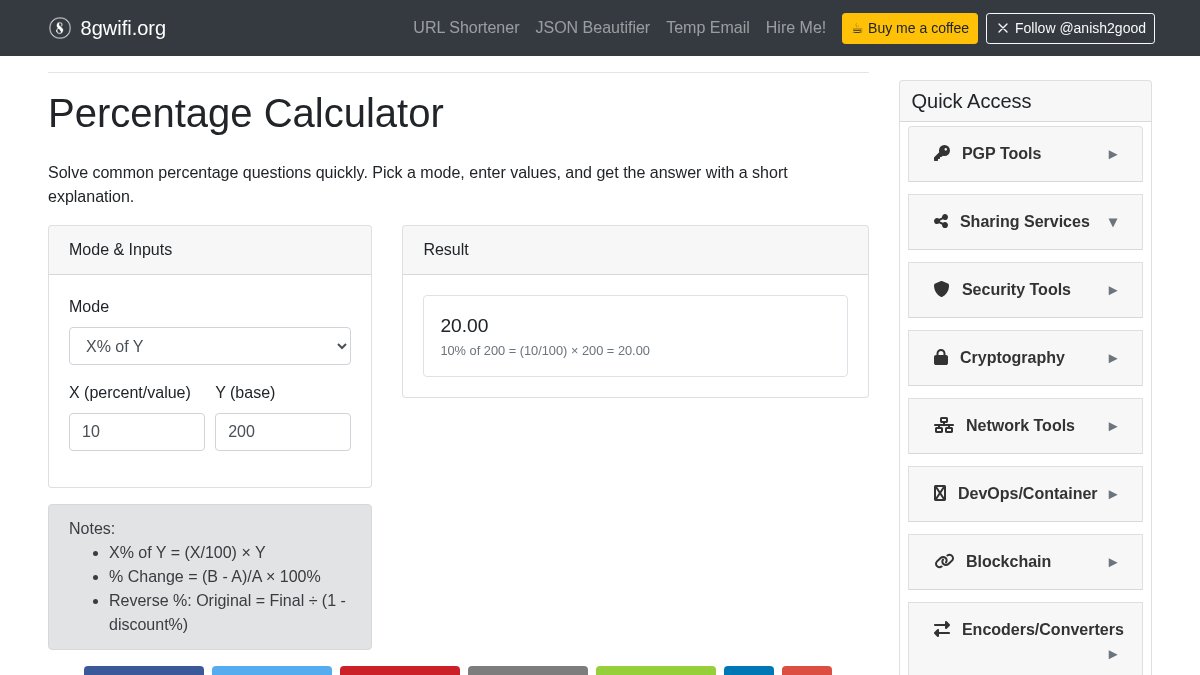The image size is (1200, 675).
Task: Click the X (base) input field
Action: coord(137,431)
